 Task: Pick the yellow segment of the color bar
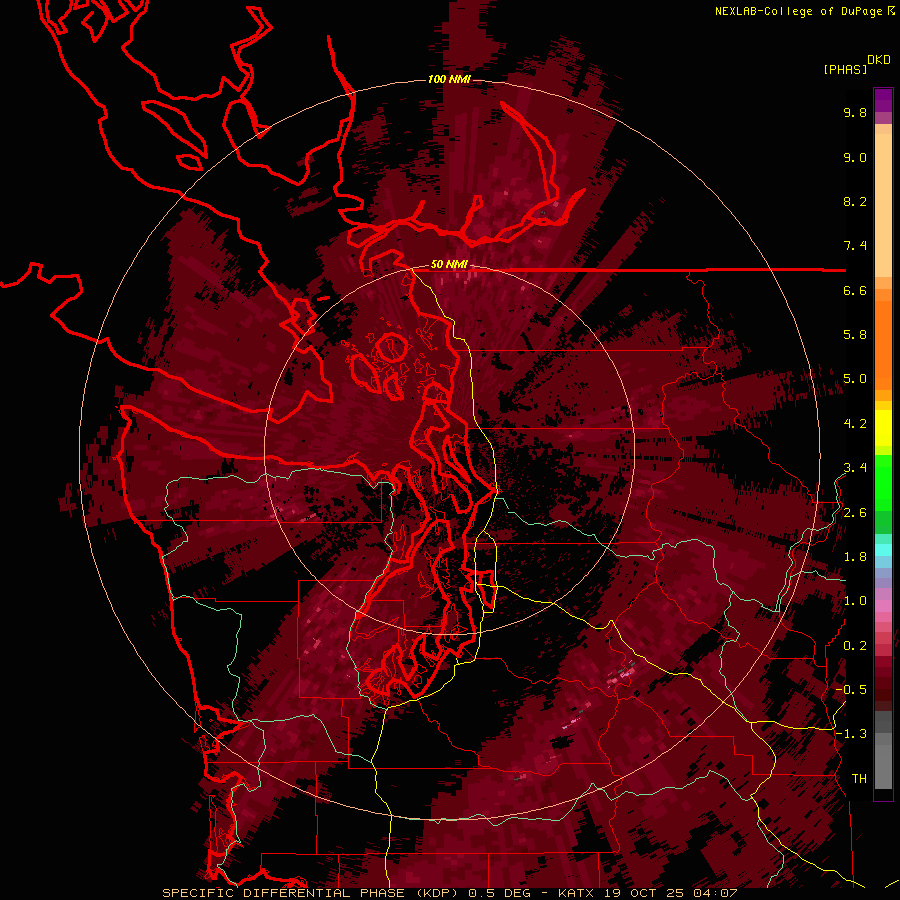[x=883, y=428]
